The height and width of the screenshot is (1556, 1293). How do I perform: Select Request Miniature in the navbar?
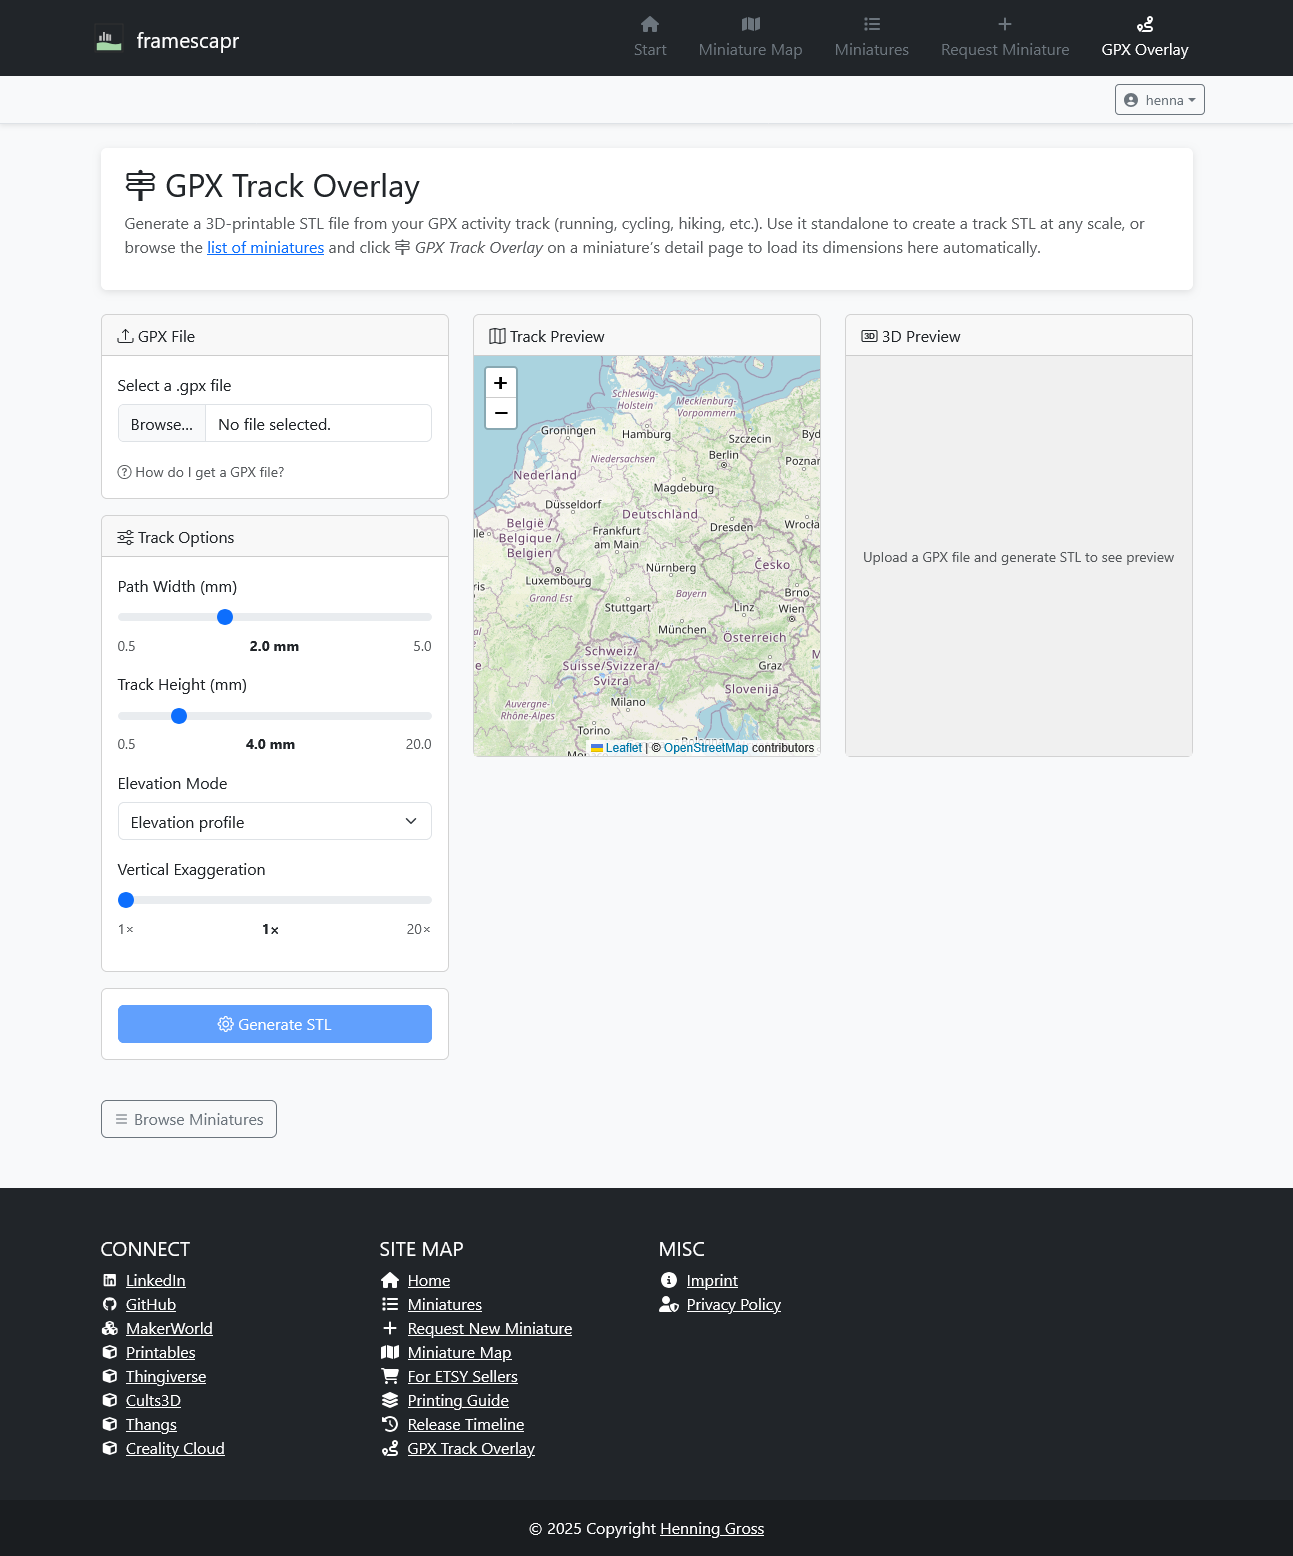(x=1005, y=38)
